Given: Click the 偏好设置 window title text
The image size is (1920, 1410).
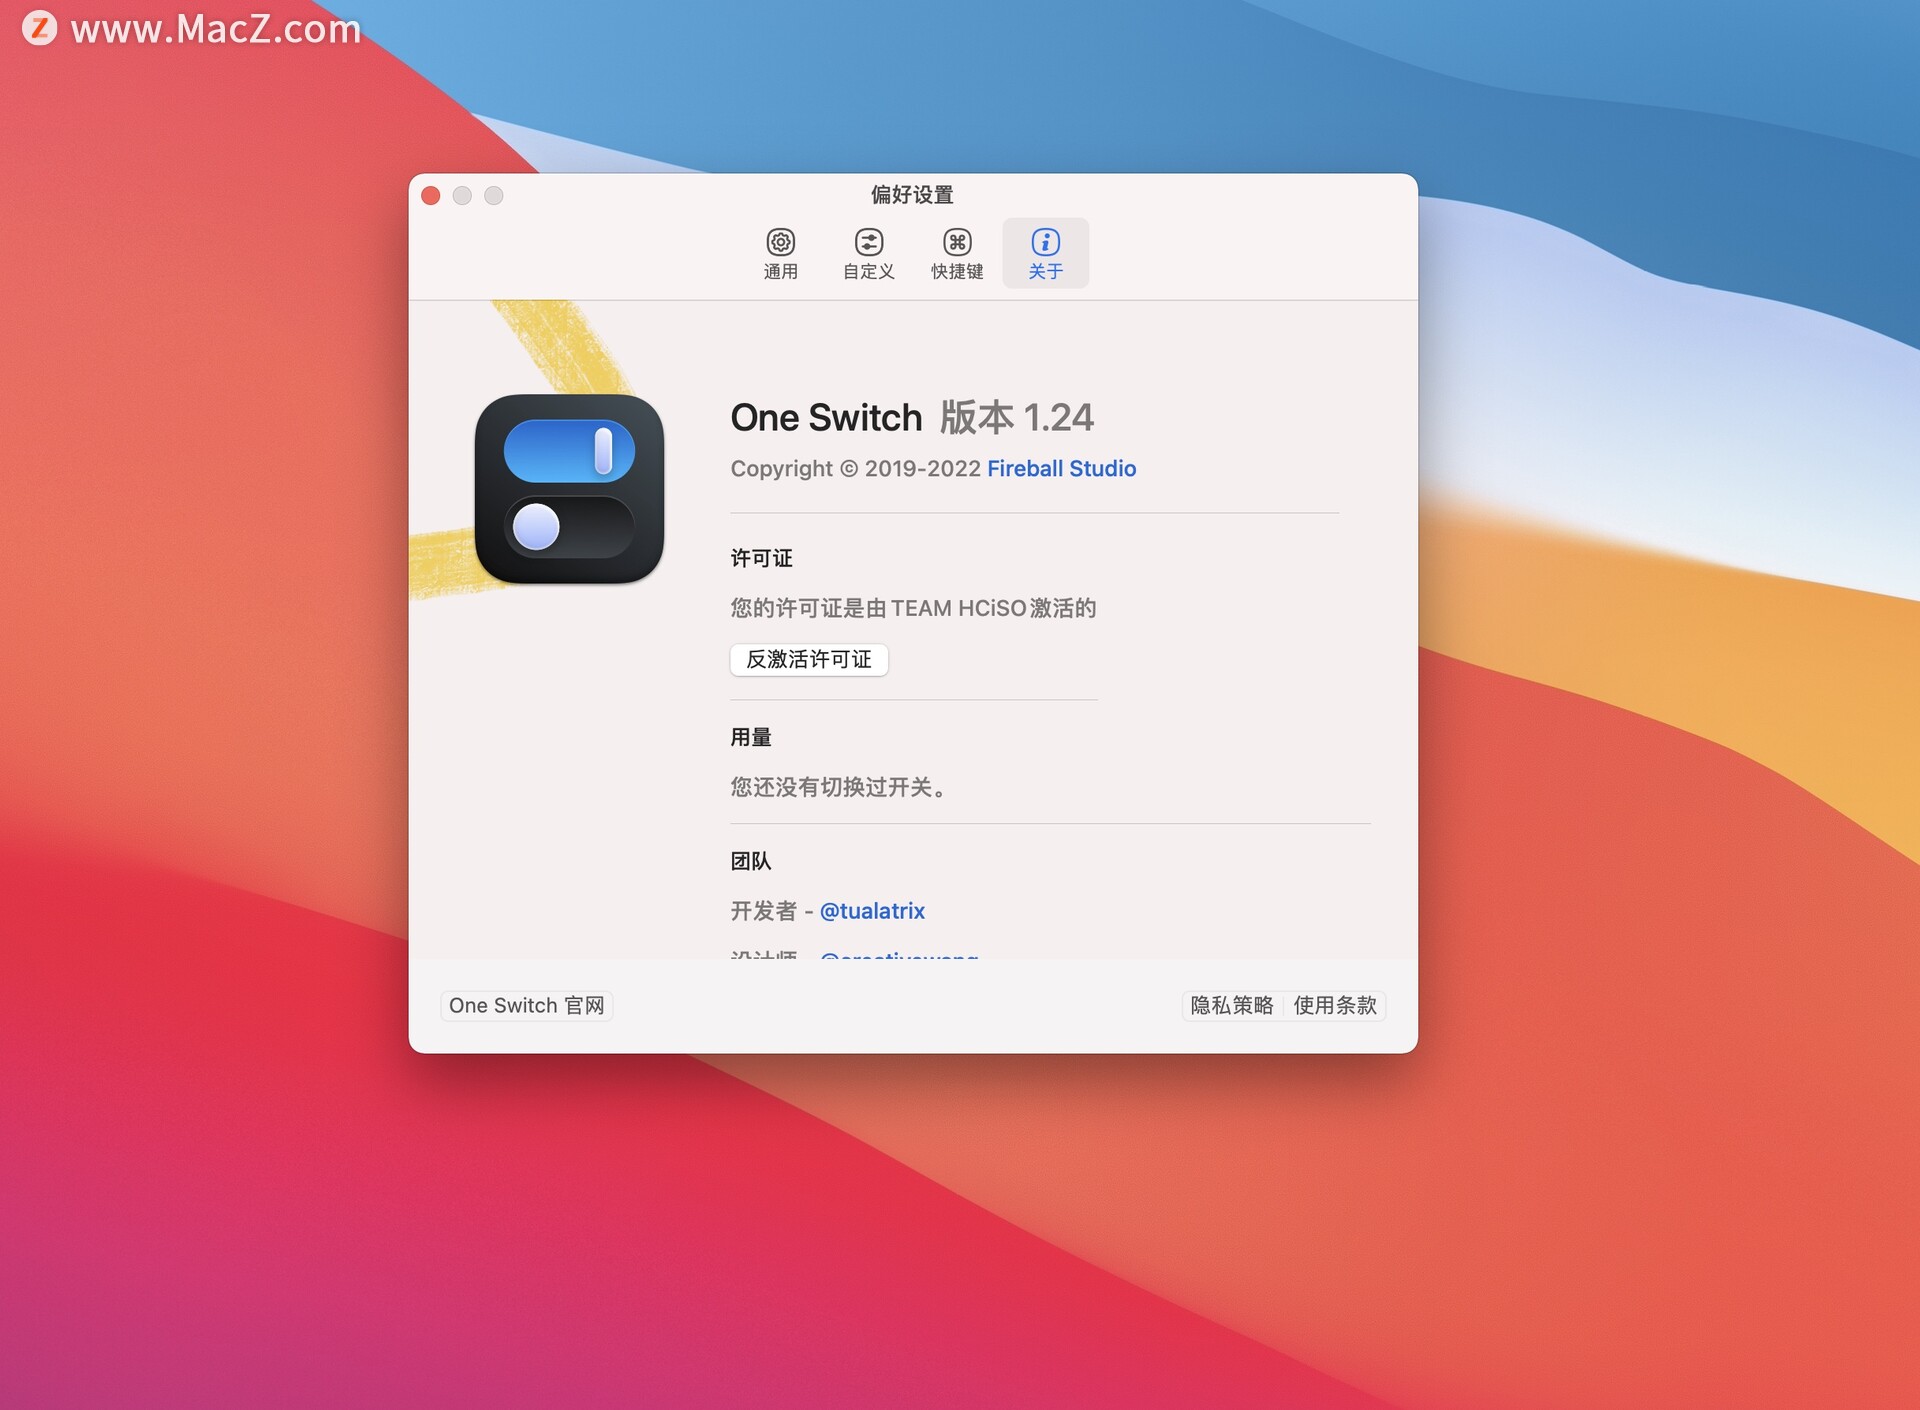Looking at the screenshot, I should (912, 195).
